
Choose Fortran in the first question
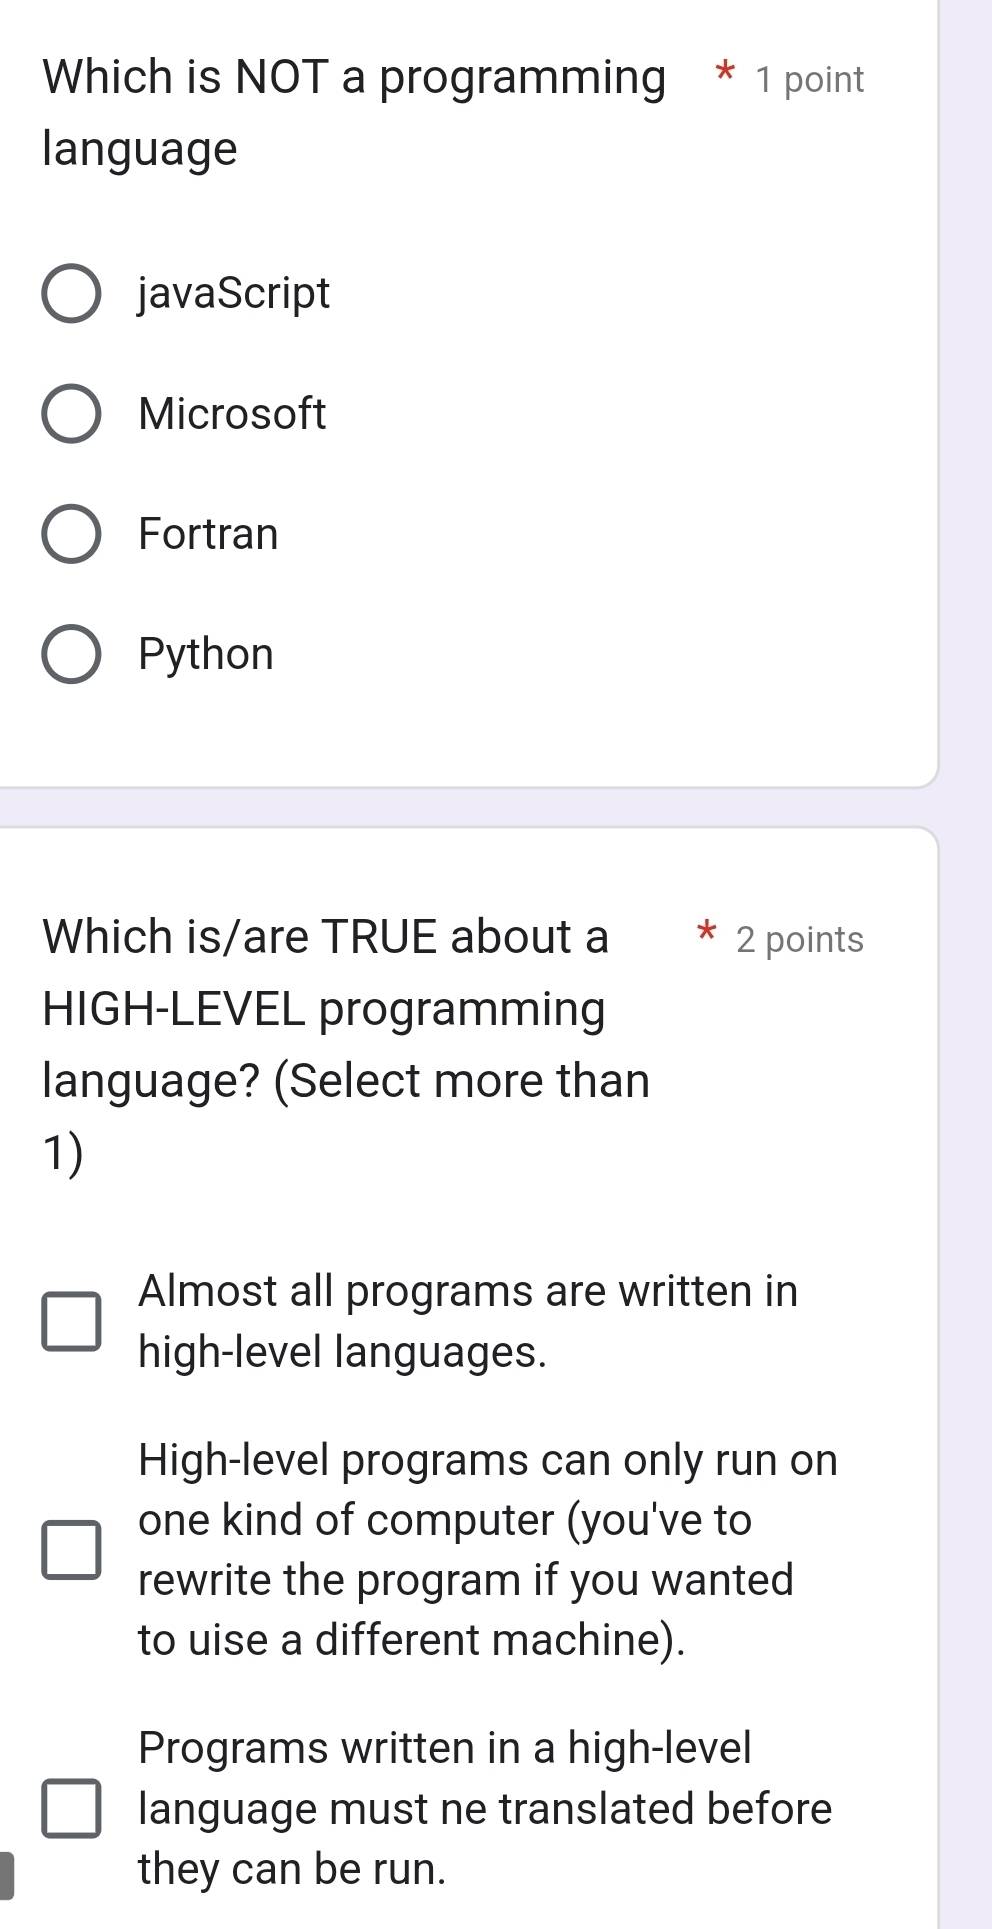[x=71, y=534]
